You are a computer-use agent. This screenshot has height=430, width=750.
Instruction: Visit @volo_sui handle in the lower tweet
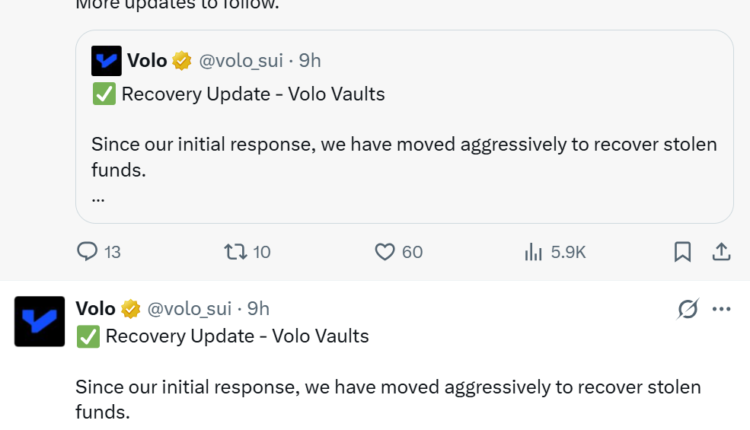click(x=190, y=309)
